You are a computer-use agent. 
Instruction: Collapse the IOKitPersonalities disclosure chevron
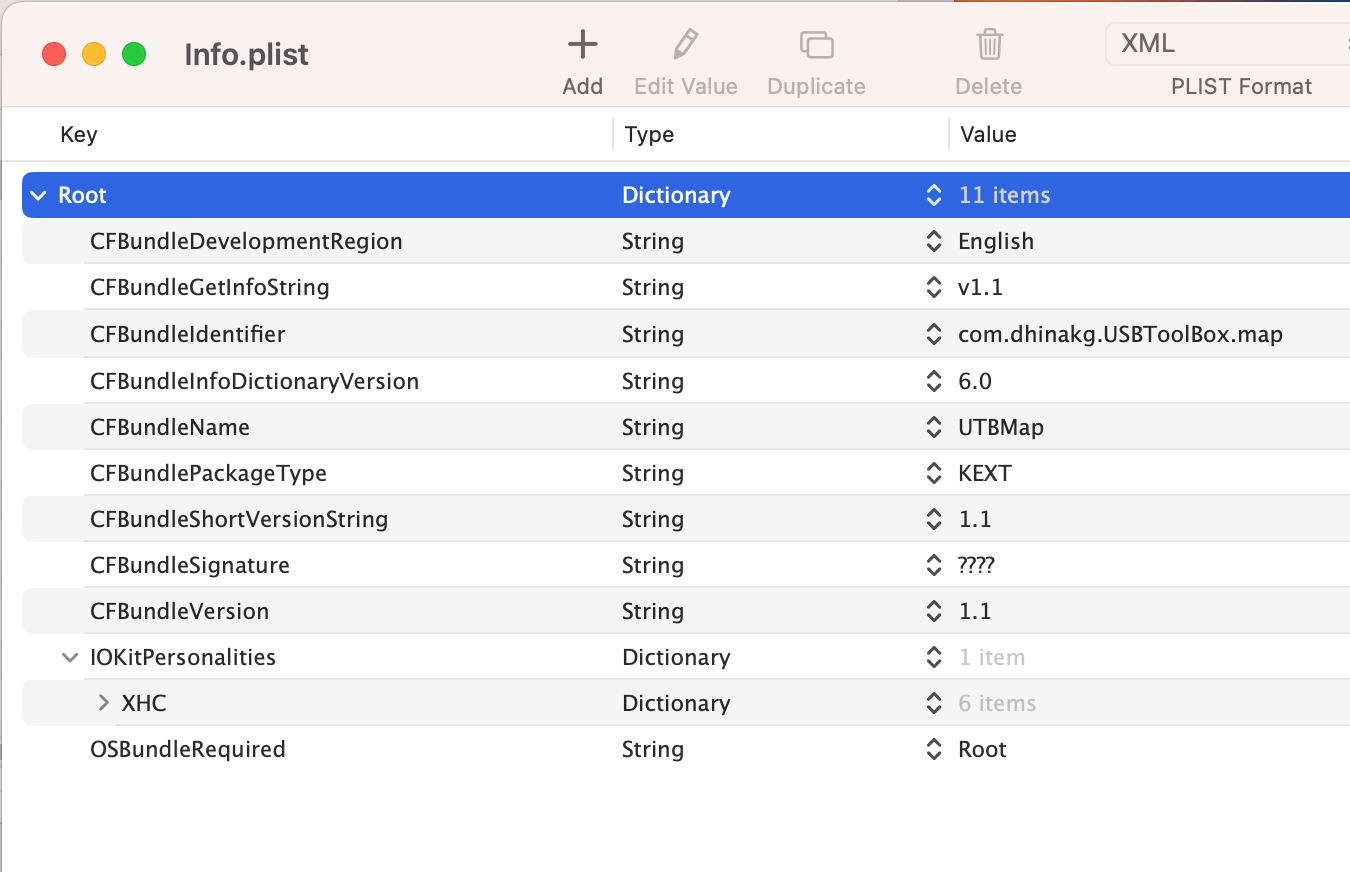tap(70, 658)
